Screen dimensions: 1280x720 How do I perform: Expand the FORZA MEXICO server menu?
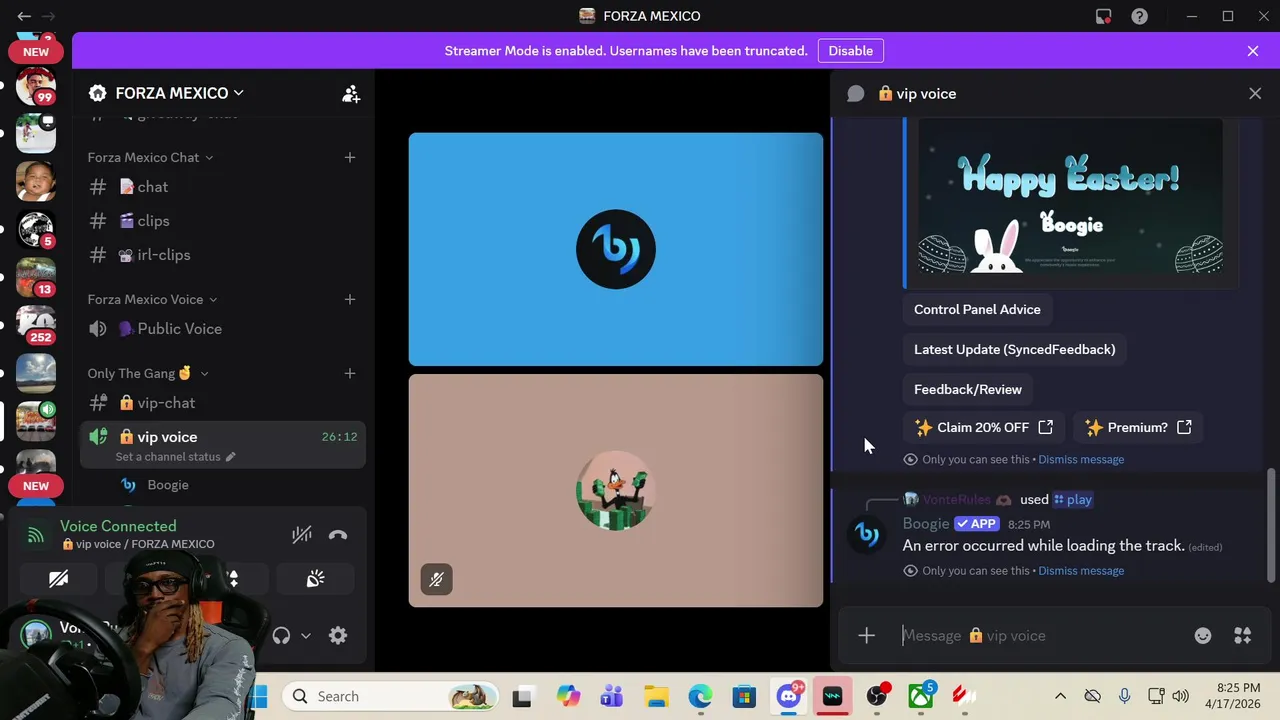pyautogui.click(x=180, y=93)
